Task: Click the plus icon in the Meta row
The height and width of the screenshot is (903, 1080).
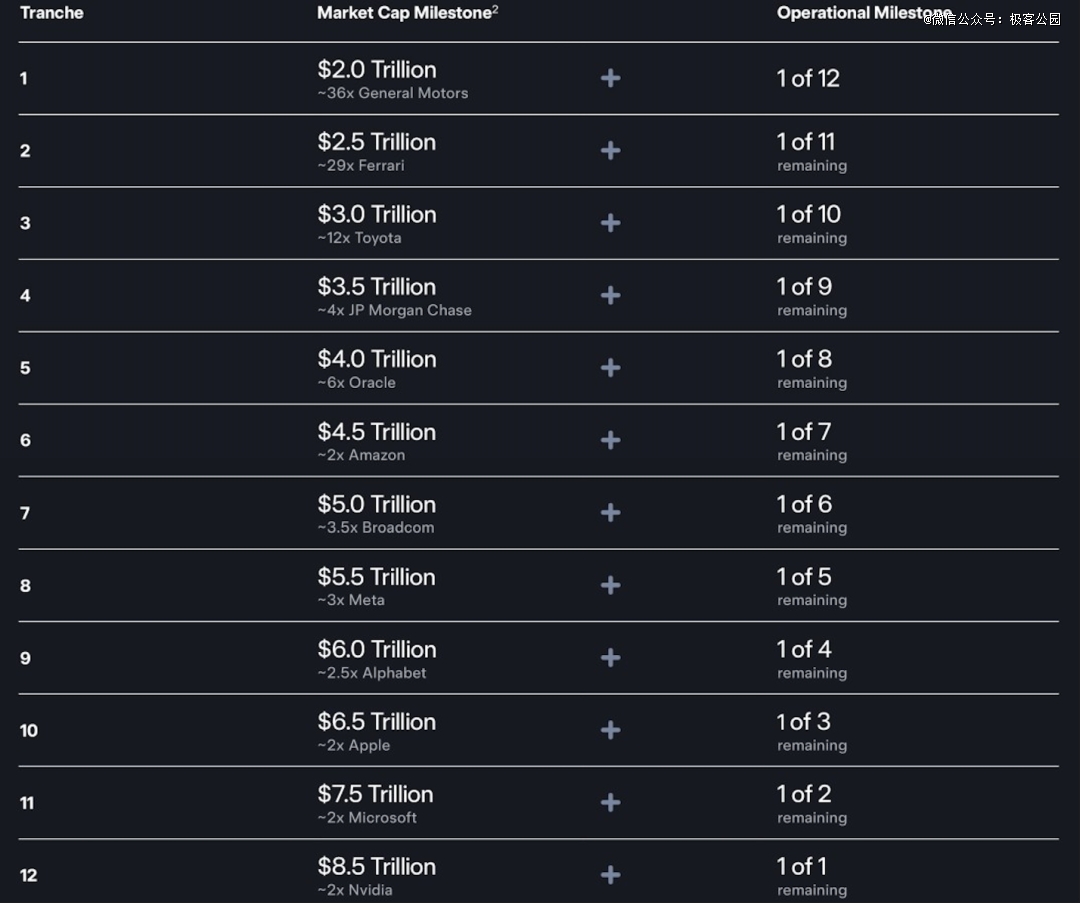Action: pos(610,585)
